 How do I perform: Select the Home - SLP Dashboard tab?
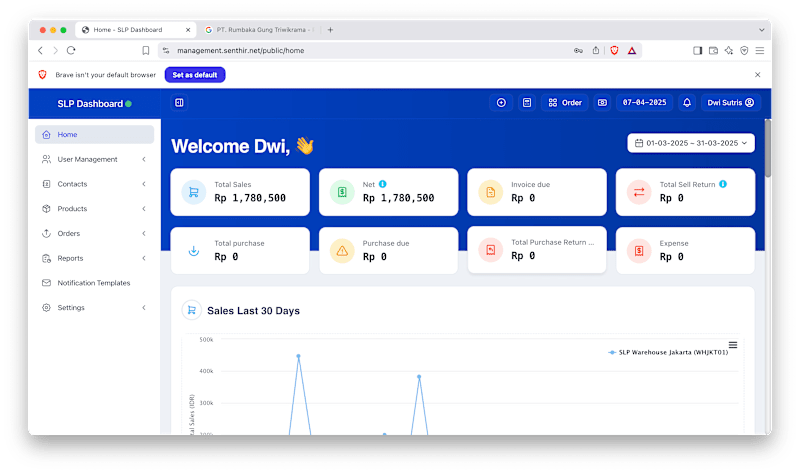click(x=136, y=30)
